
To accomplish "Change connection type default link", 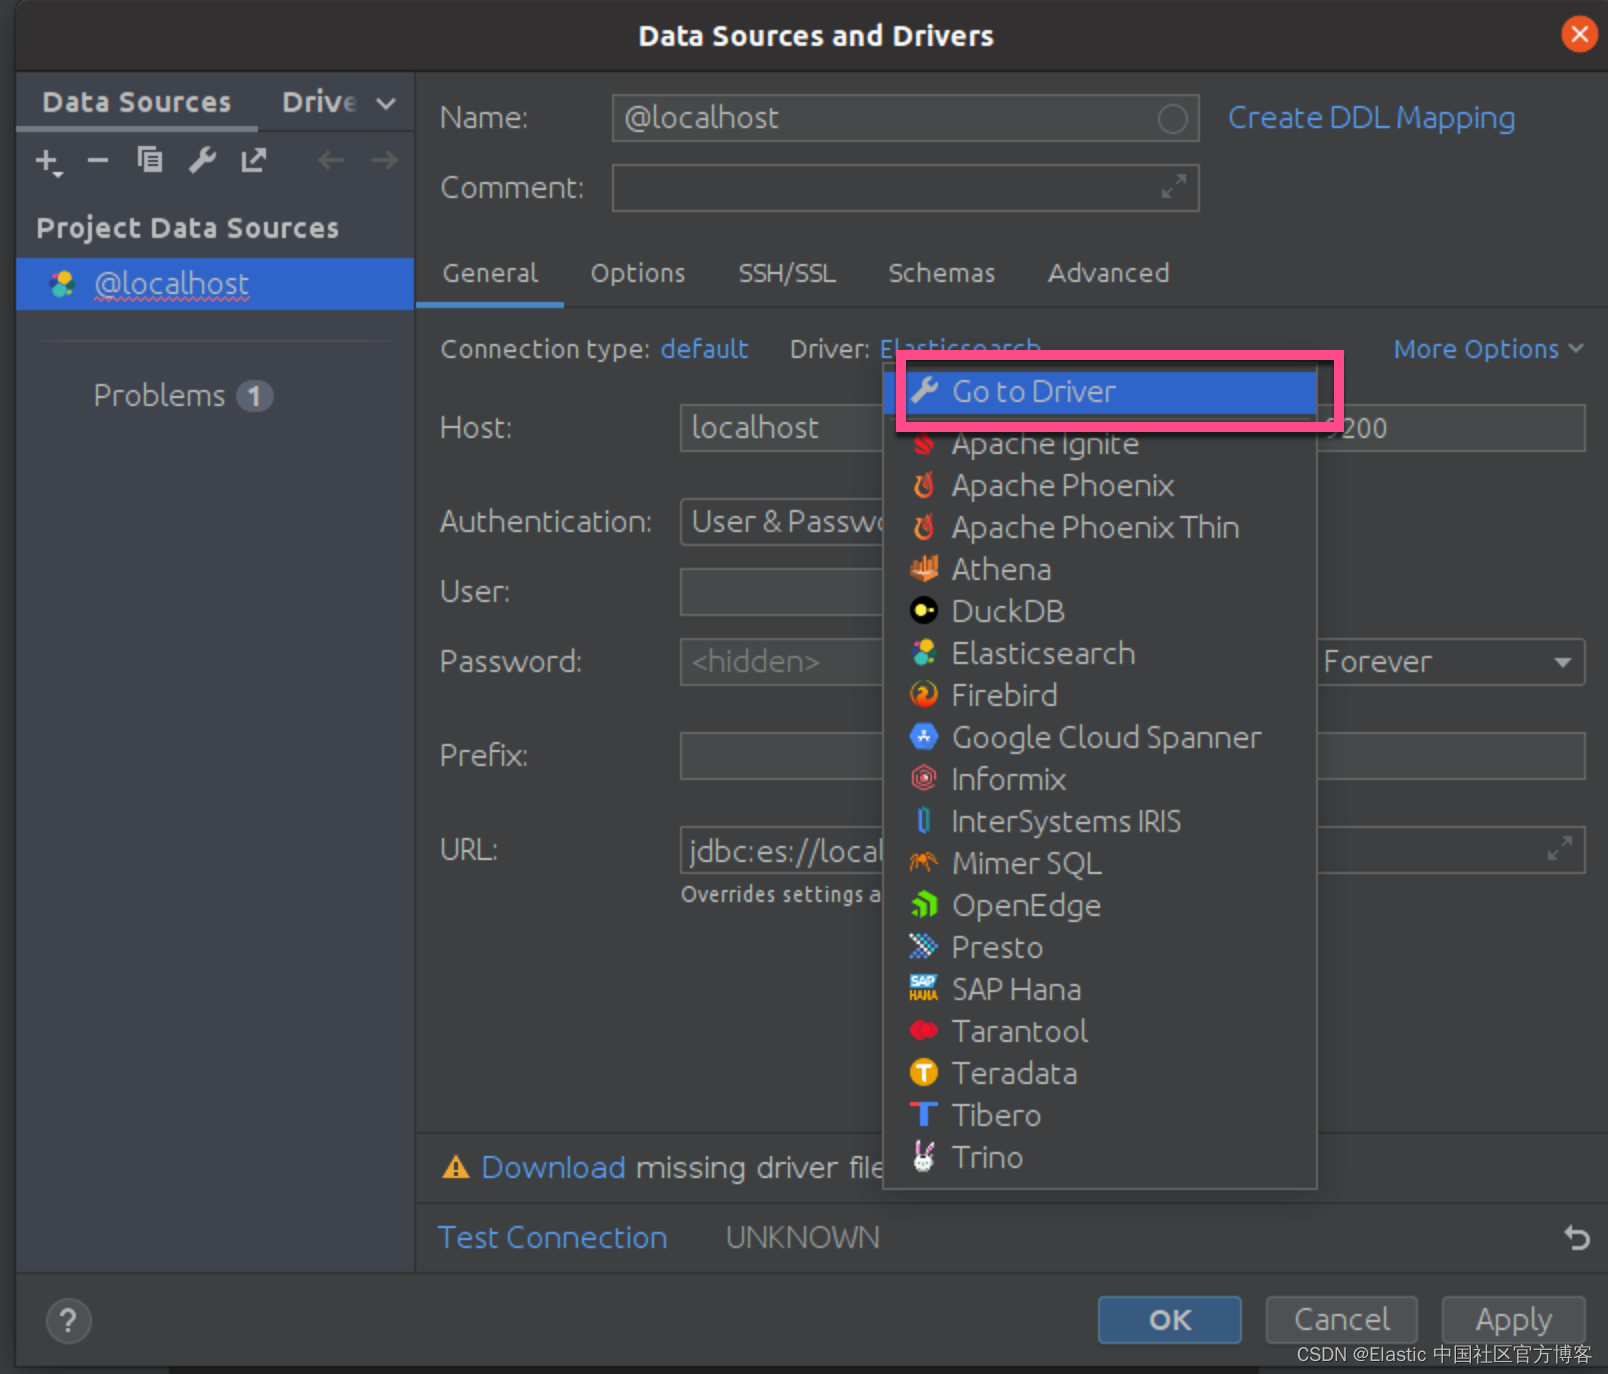I will tap(704, 349).
